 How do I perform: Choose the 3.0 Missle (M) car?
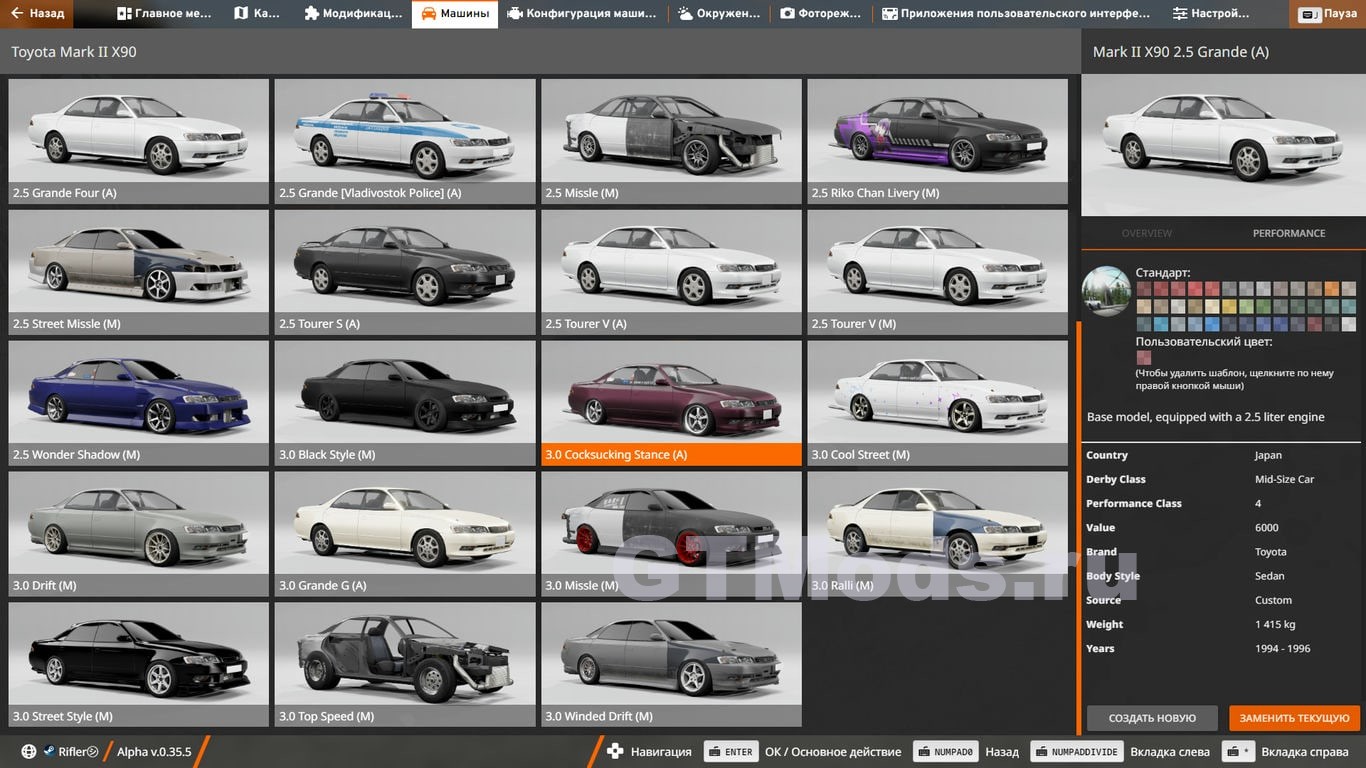pos(671,534)
